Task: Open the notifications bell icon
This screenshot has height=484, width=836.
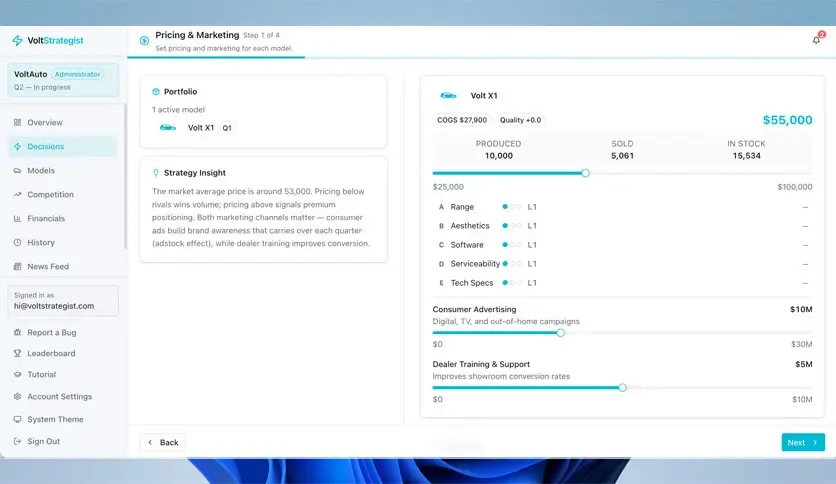Action: (x=816, y=40)
